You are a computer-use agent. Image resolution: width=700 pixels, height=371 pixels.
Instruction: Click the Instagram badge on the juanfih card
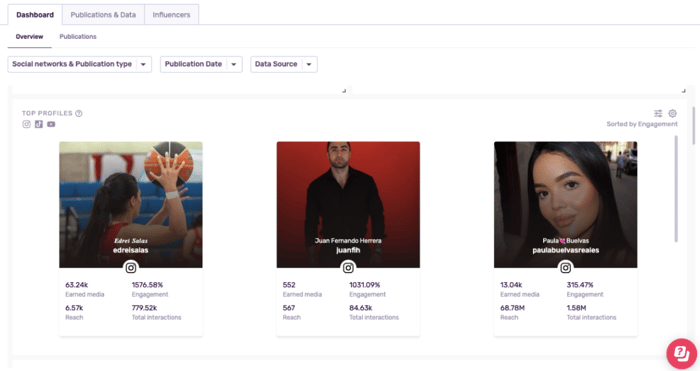click(x=348, y=268)
